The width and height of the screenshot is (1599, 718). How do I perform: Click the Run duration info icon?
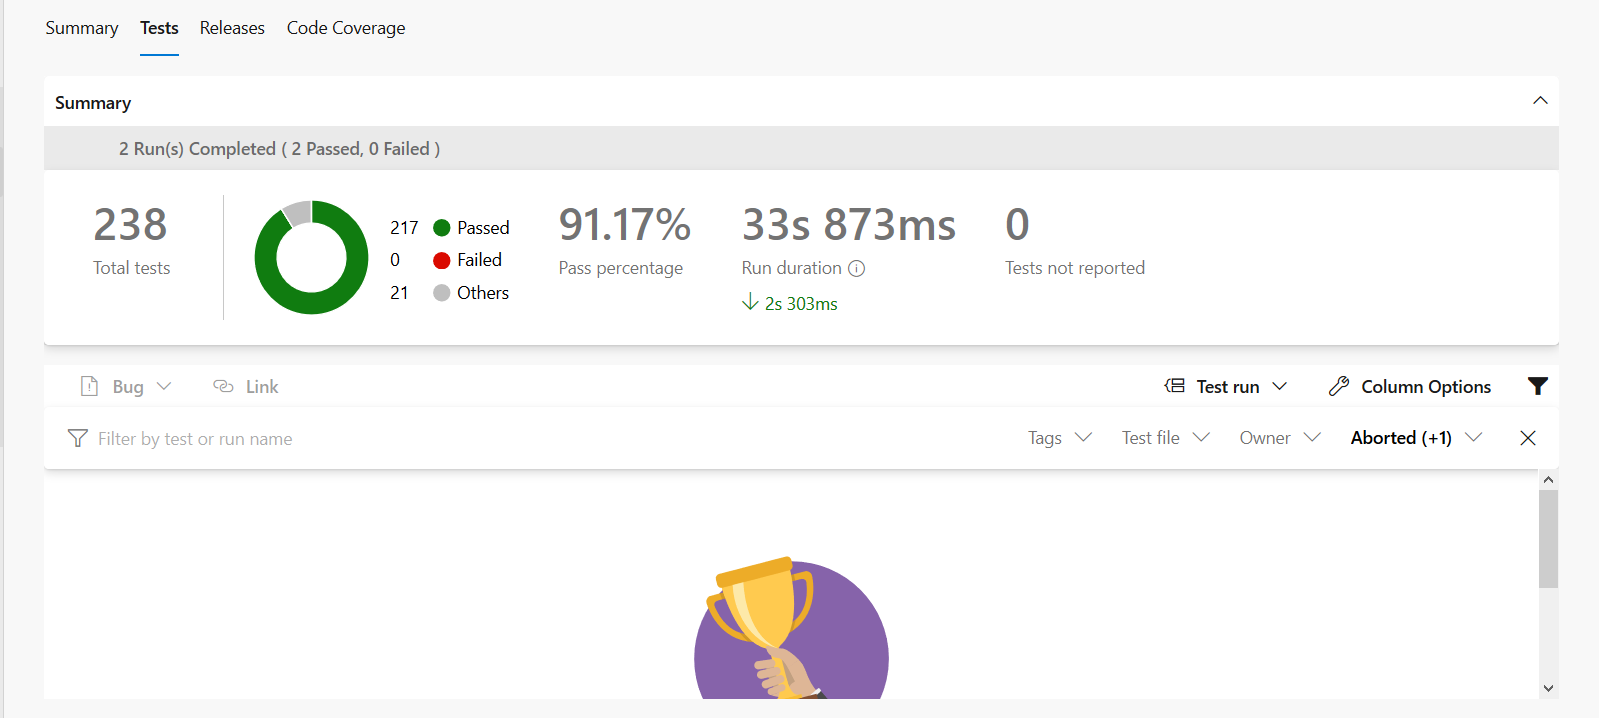click(856, 268)
